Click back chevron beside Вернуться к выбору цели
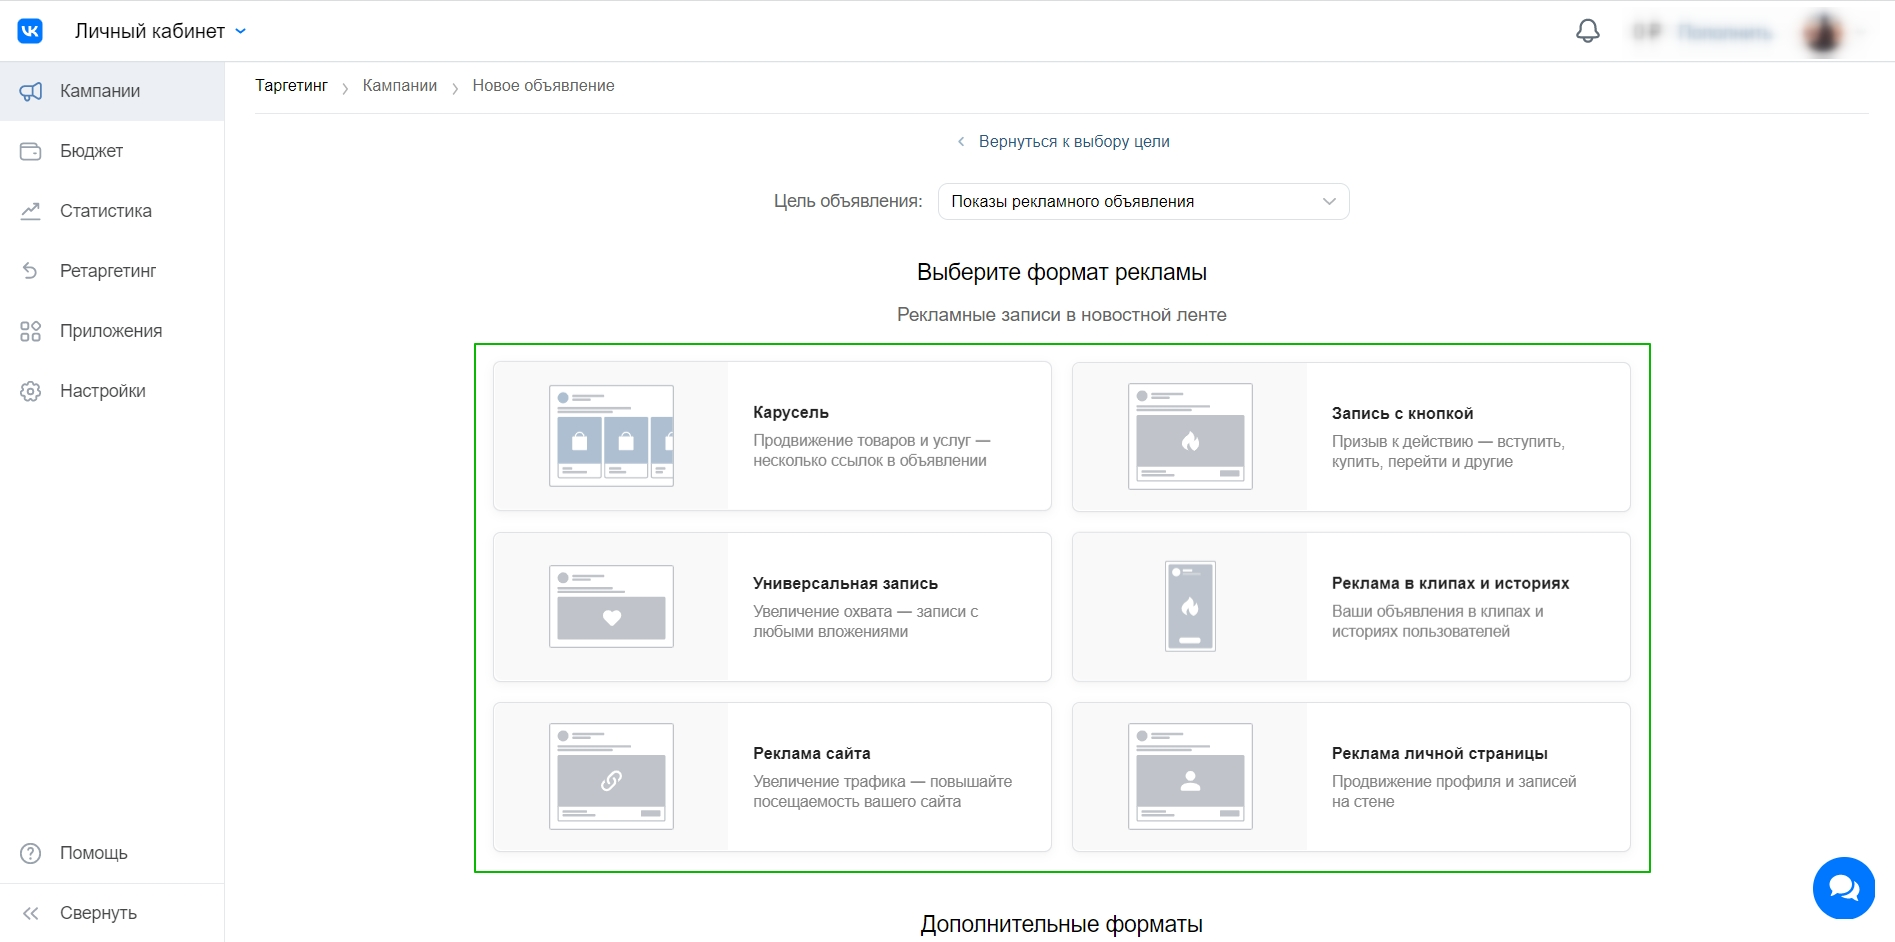 (x=961, y=142)
